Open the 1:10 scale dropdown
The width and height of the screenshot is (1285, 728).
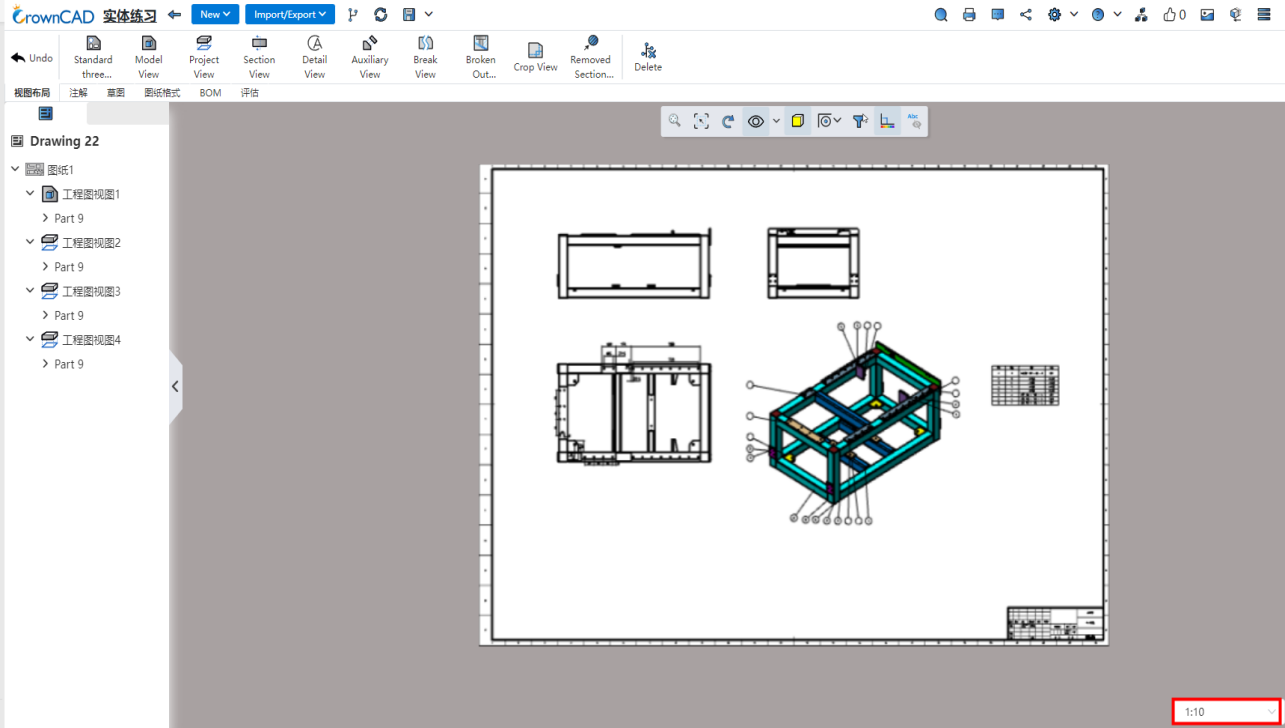click(x=1226, y=712)
